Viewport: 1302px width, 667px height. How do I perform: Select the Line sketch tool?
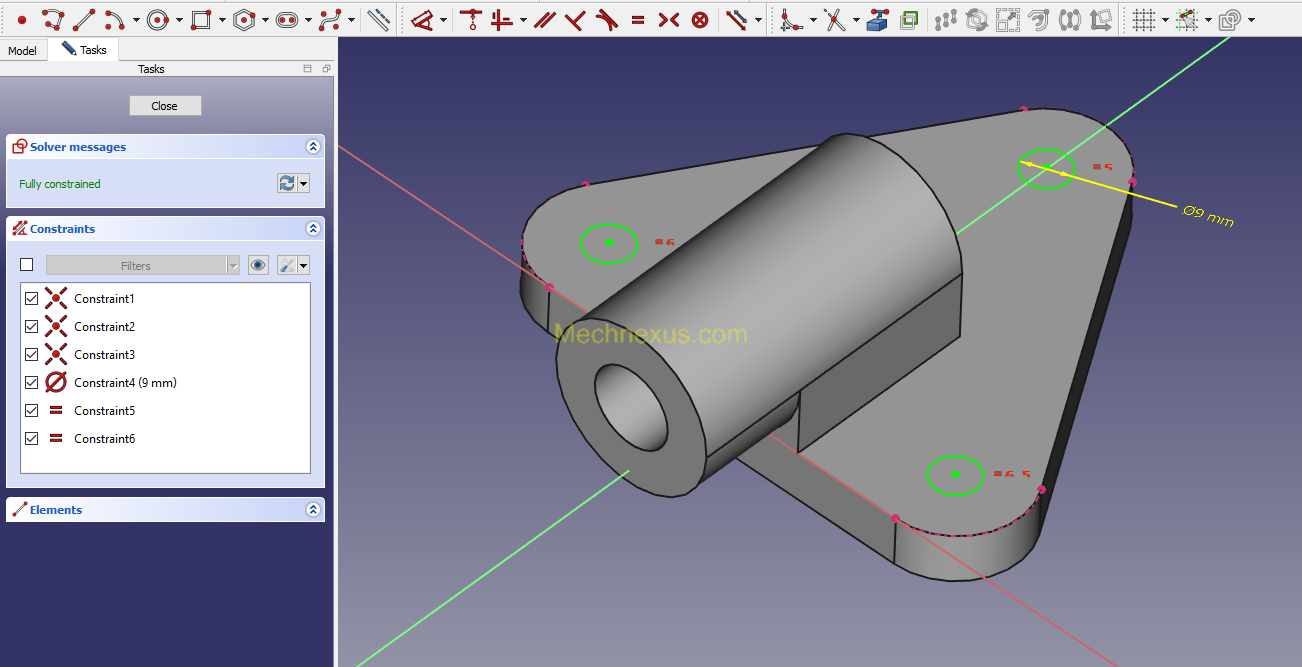pyautogui.click(x=84, y=19)
